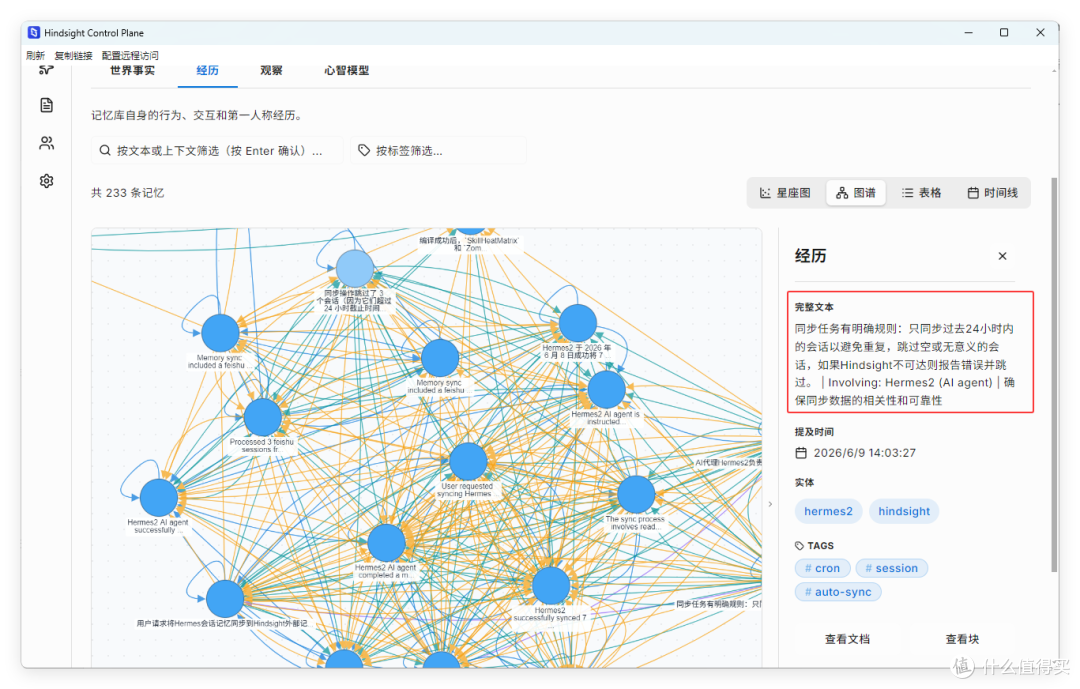Click the # session tag

click(891, 568)
